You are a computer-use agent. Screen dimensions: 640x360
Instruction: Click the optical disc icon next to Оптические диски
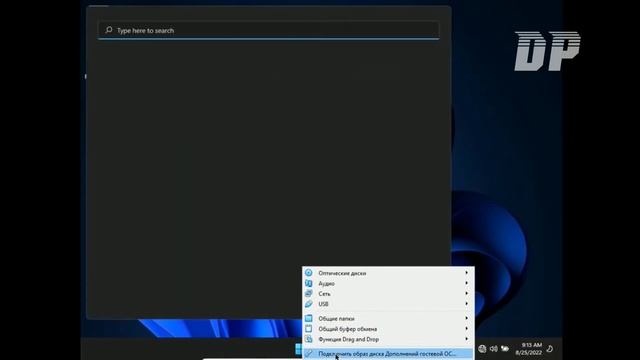coord(309,273)
